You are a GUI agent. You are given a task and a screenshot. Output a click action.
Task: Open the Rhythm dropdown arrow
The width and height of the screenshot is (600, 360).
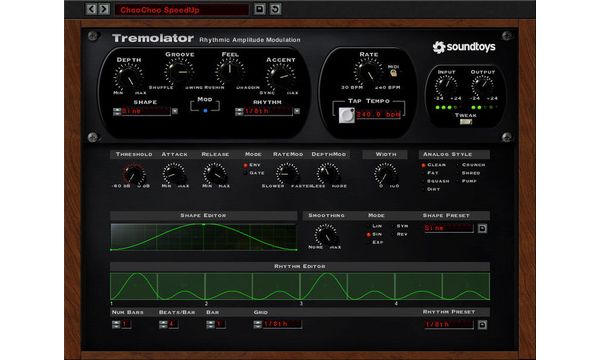(297, 111)
